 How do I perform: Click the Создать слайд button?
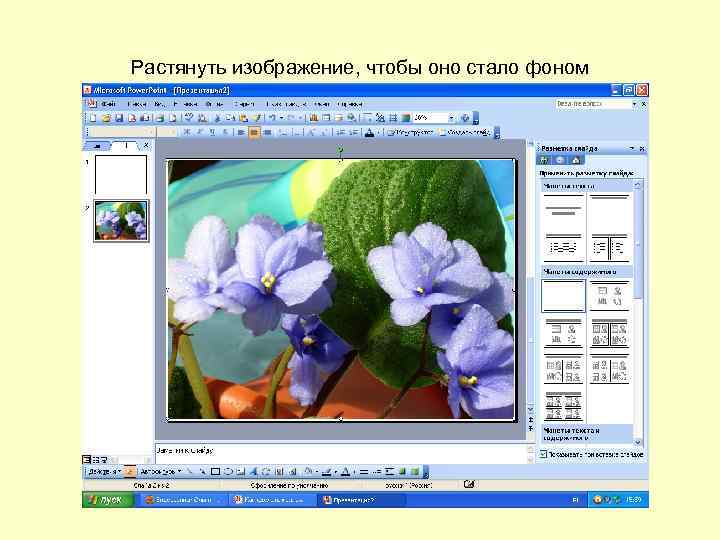pyautogui.click(x=465, y=132)
